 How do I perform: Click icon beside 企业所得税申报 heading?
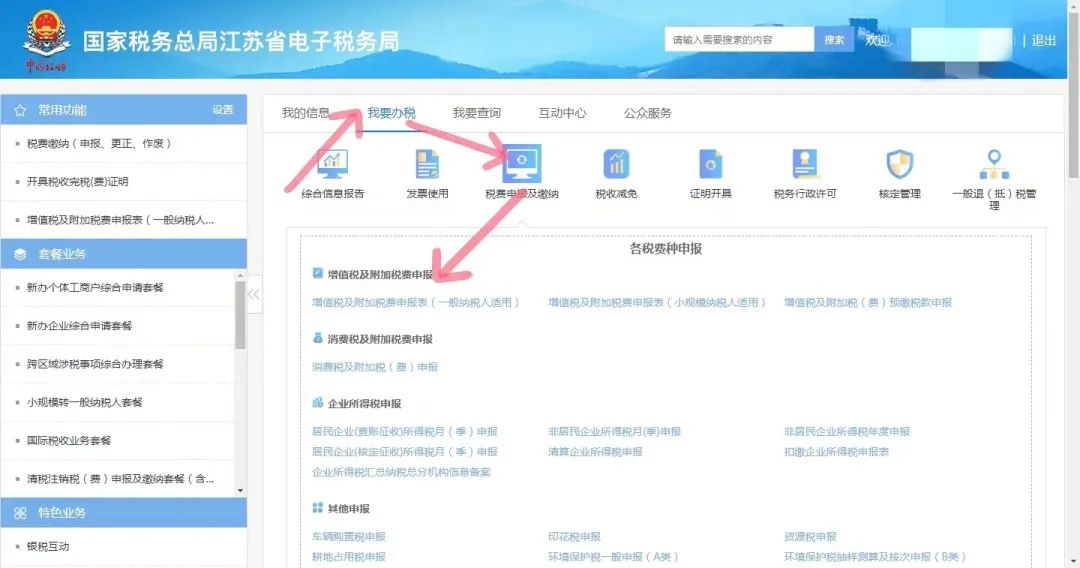point(318,403)
